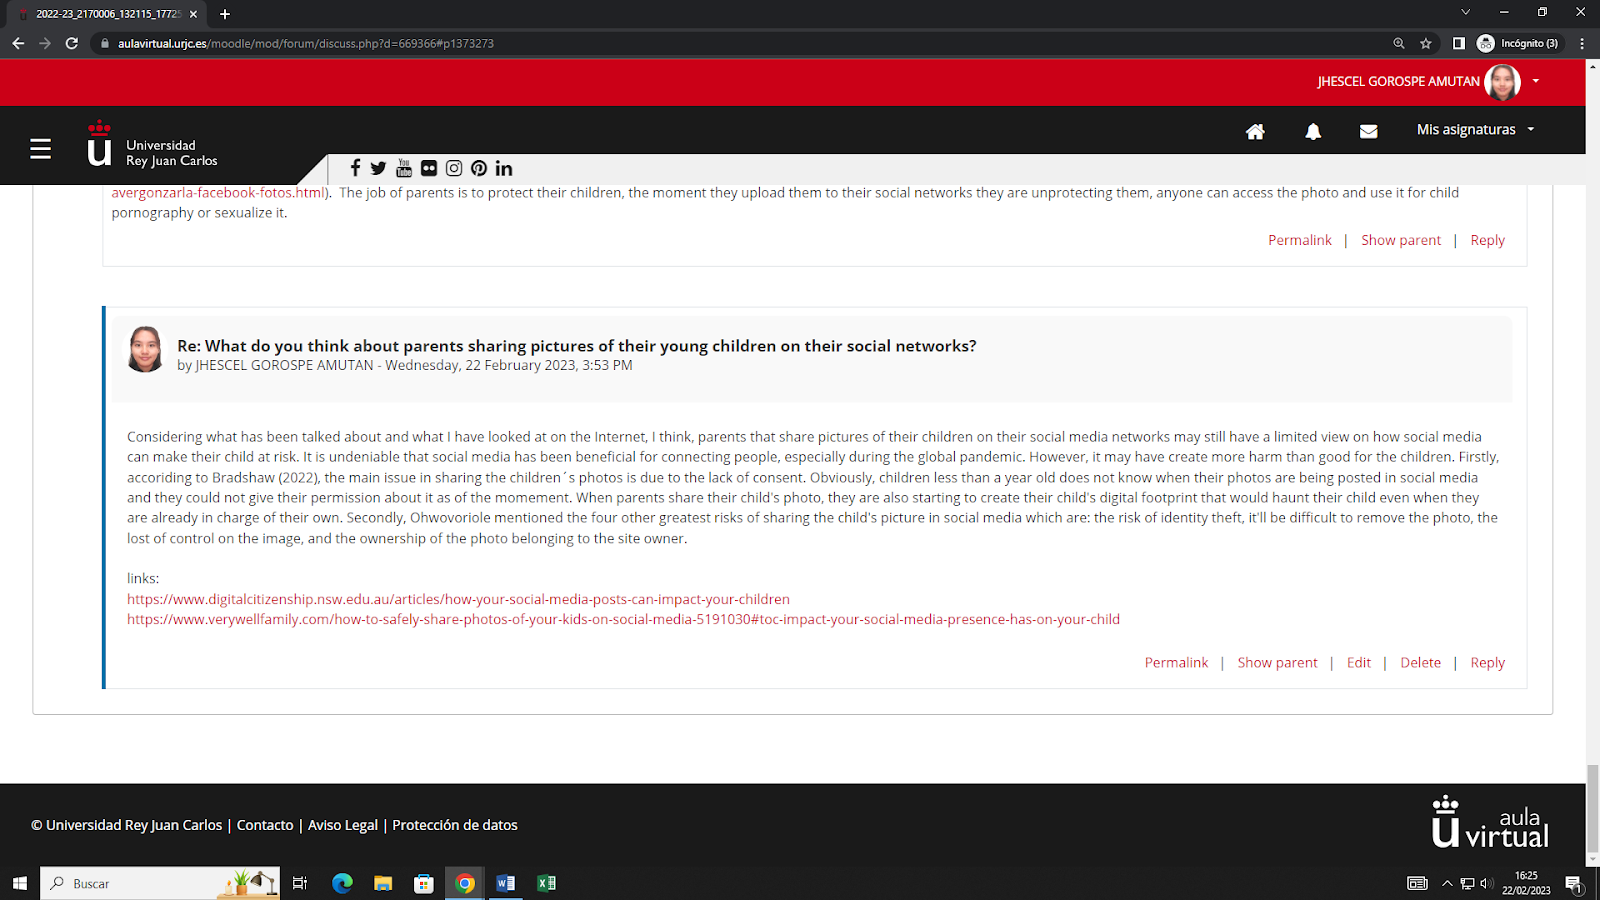This screenshot has width=1600, height=900.
Task: Click the aula virtual footer logo
Action: tap(1490, 823)
